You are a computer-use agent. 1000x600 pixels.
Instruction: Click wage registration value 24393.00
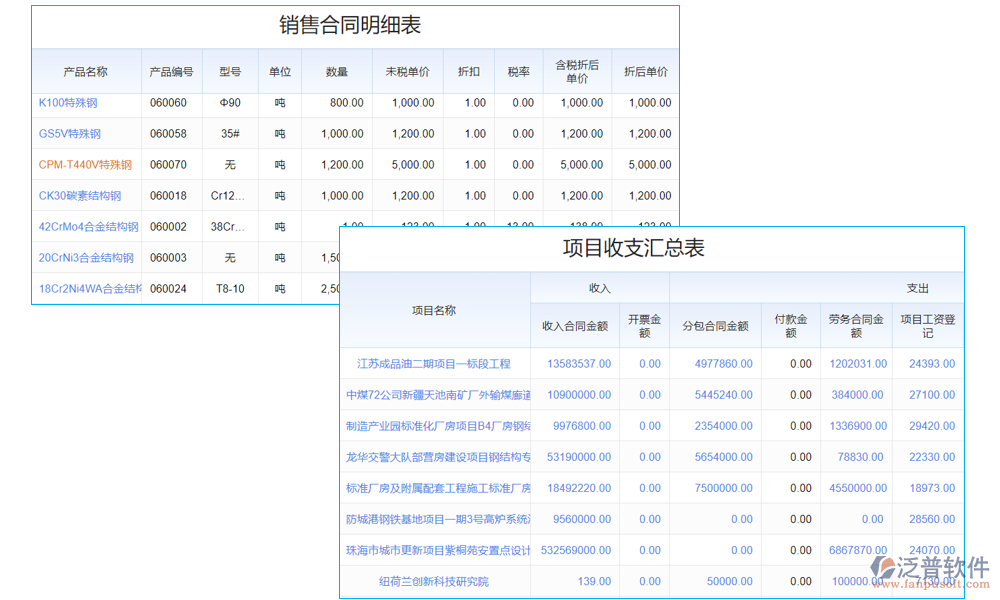932,364
